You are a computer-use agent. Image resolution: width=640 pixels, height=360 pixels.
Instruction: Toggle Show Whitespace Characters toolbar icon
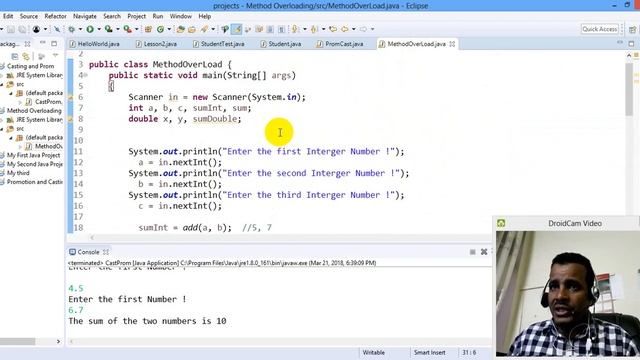point(282,29)
